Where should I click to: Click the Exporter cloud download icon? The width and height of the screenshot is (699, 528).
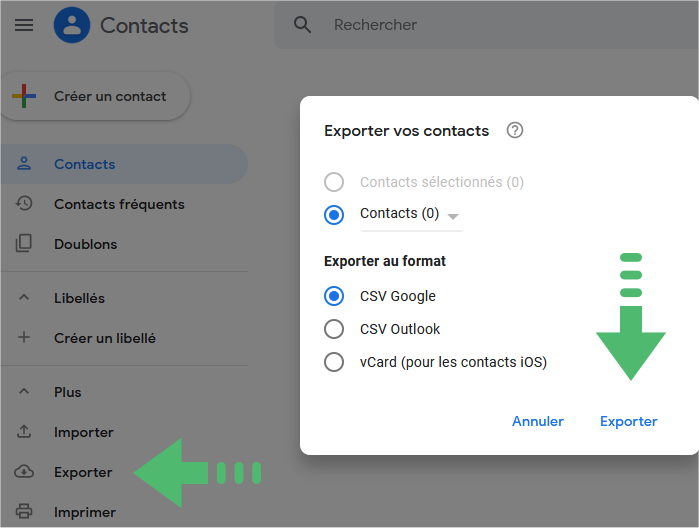24,471
